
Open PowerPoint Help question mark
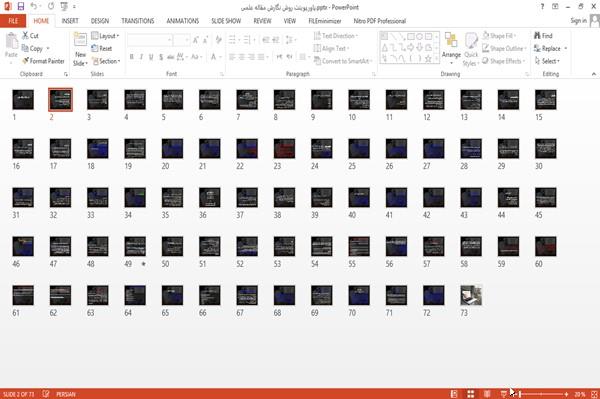click(542, 7)
